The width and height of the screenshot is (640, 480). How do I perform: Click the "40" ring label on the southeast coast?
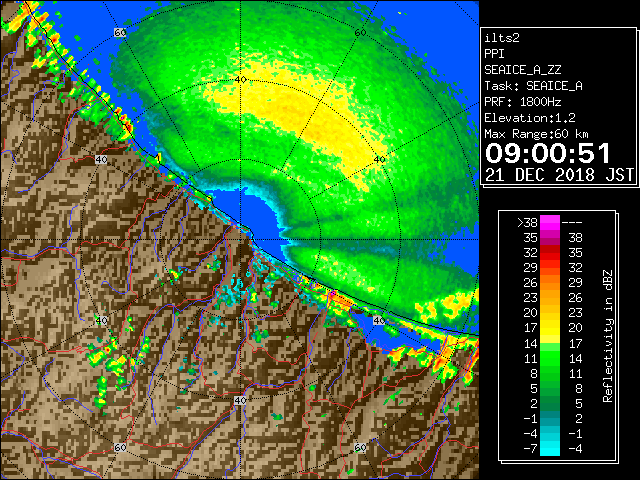(380, 320)
